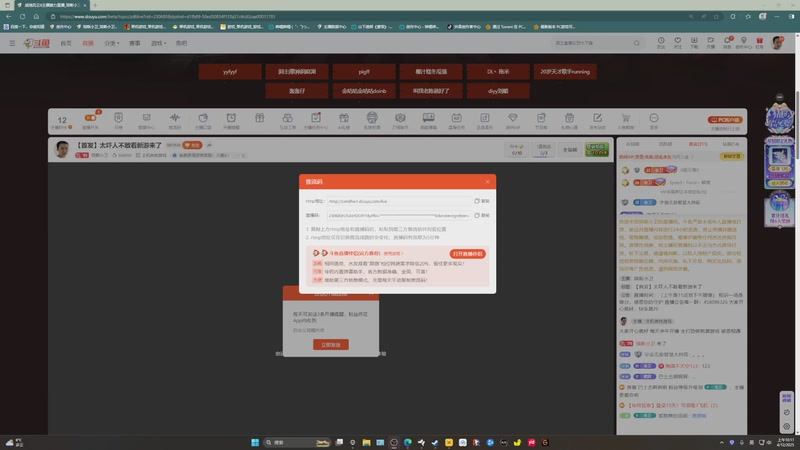Open the pencil edit icon in toolbar

[597, 120]
